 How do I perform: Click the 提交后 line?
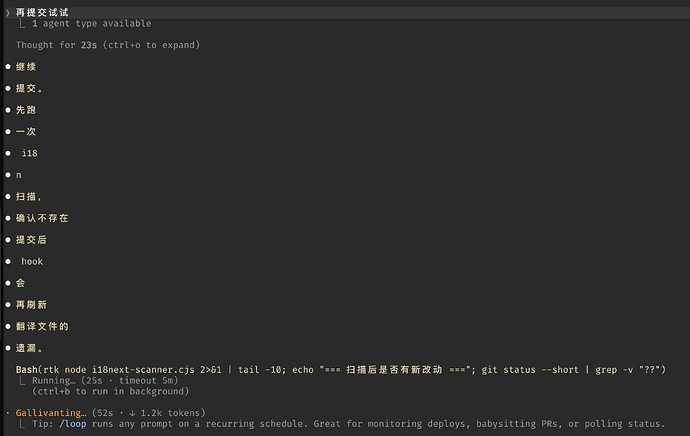[31, 240]
